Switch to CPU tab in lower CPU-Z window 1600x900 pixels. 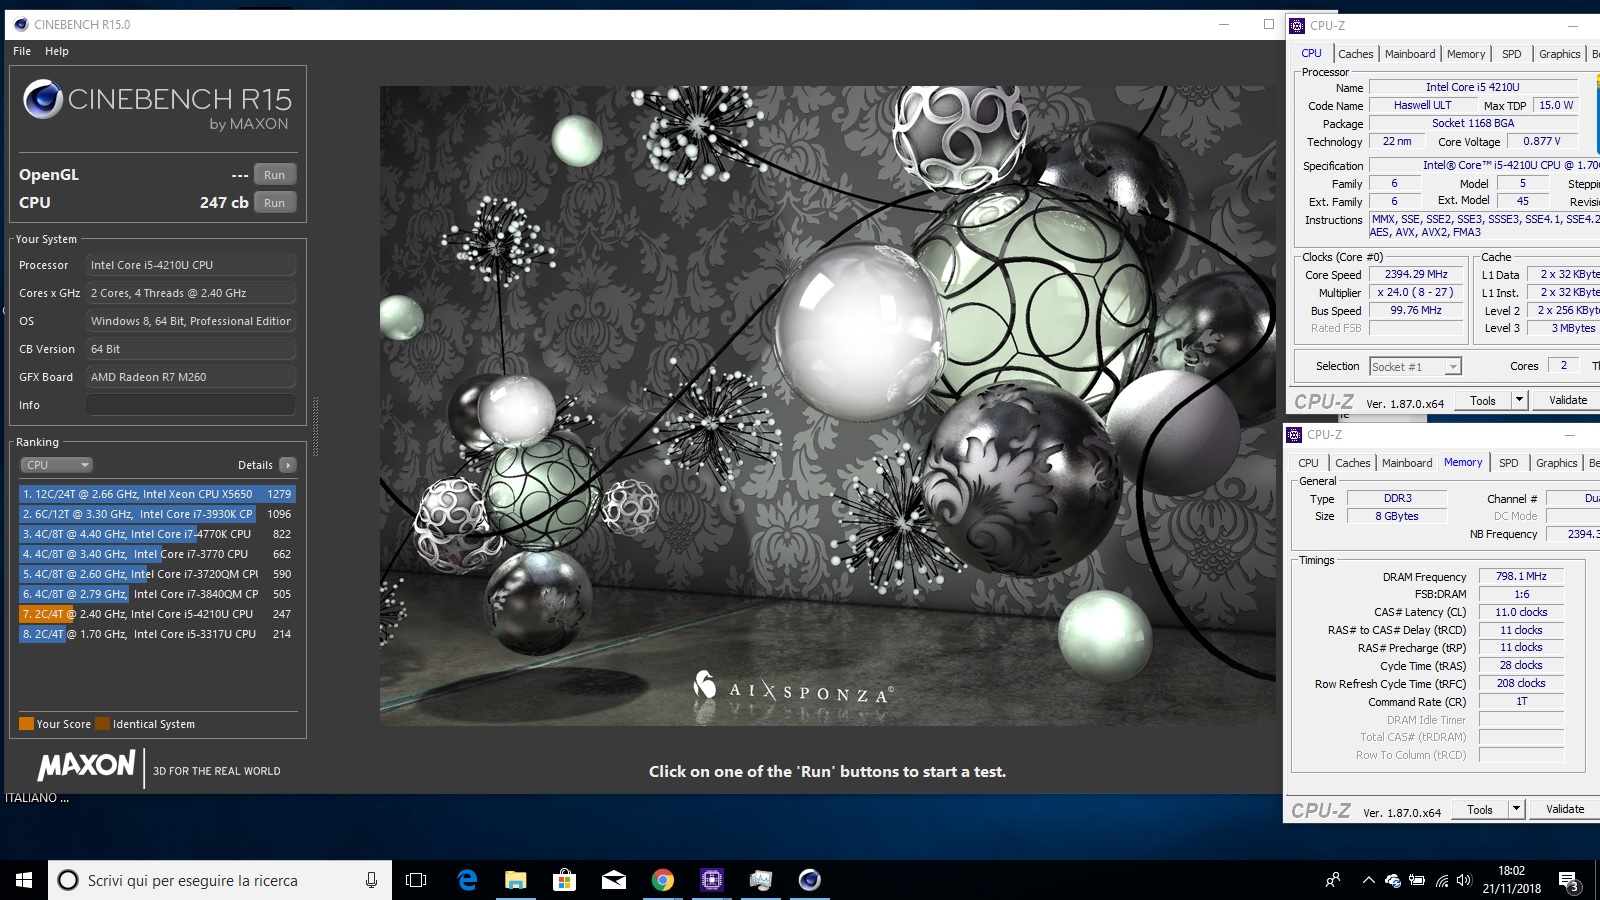tap(1308, 463)
